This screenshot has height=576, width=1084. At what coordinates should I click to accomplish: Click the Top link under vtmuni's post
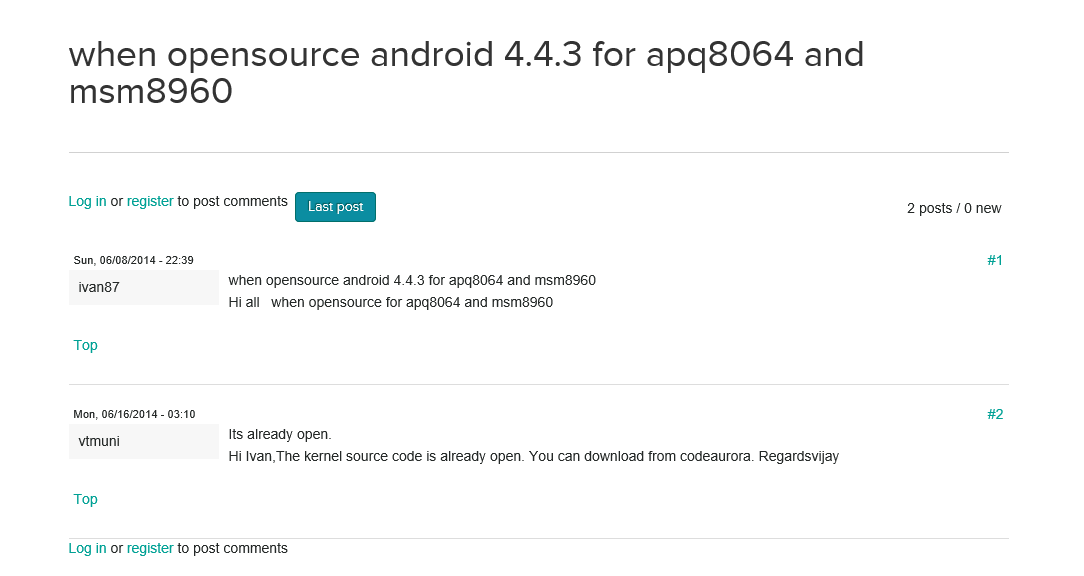(x=86, y=499)
